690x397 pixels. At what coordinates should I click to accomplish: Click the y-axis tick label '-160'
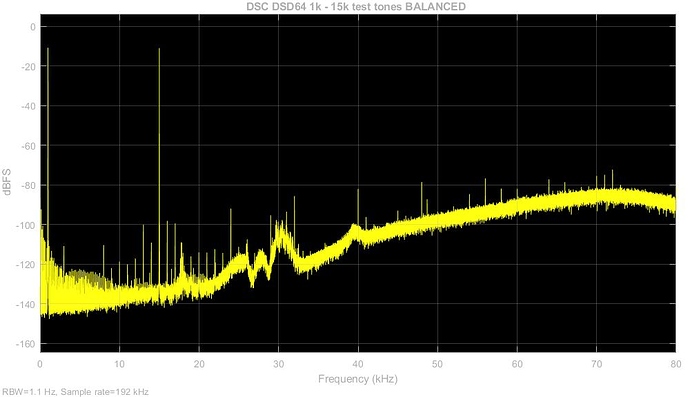26,344
